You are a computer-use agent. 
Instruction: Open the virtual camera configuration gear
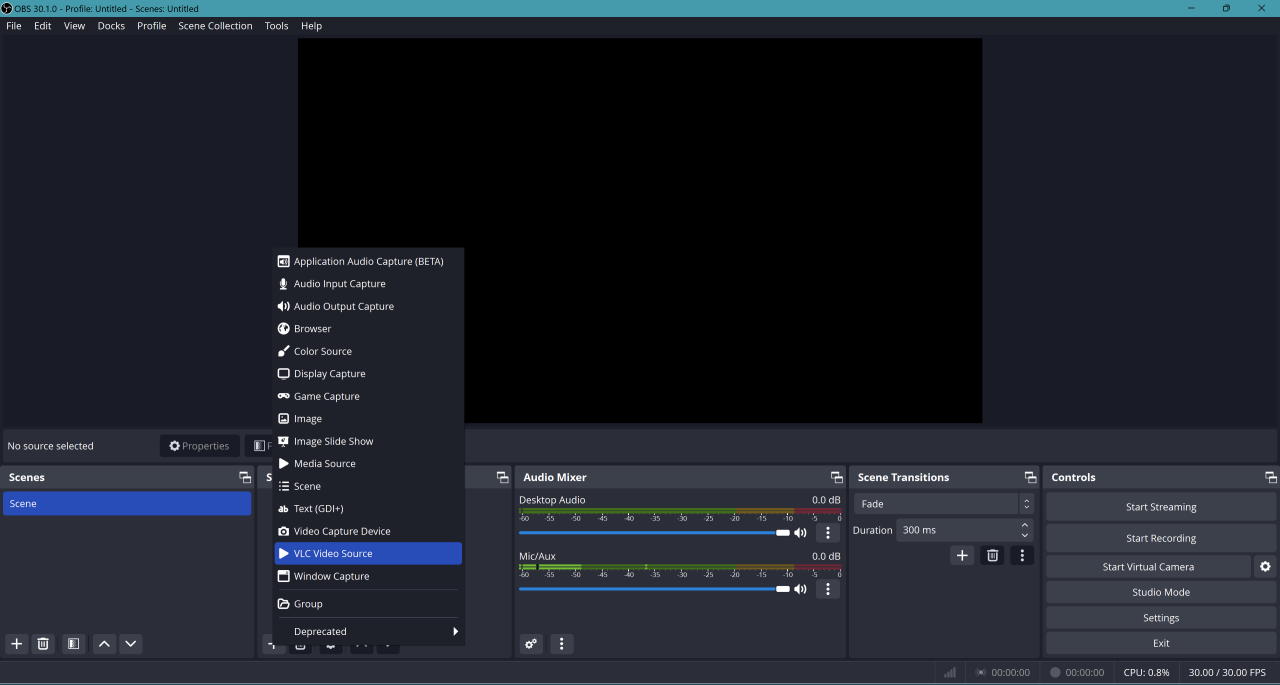1265,566
